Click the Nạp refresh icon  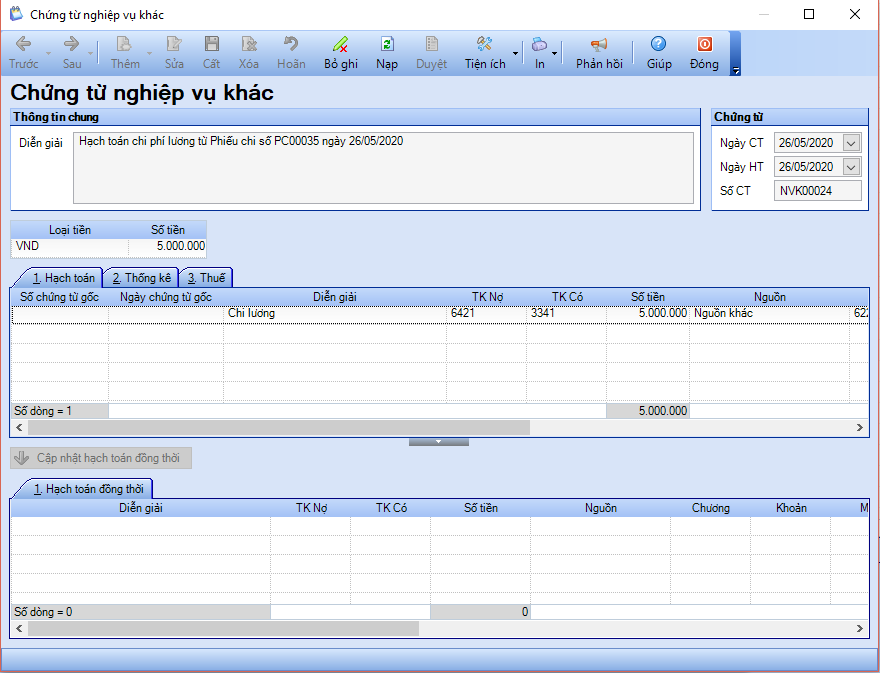point(386,45)
